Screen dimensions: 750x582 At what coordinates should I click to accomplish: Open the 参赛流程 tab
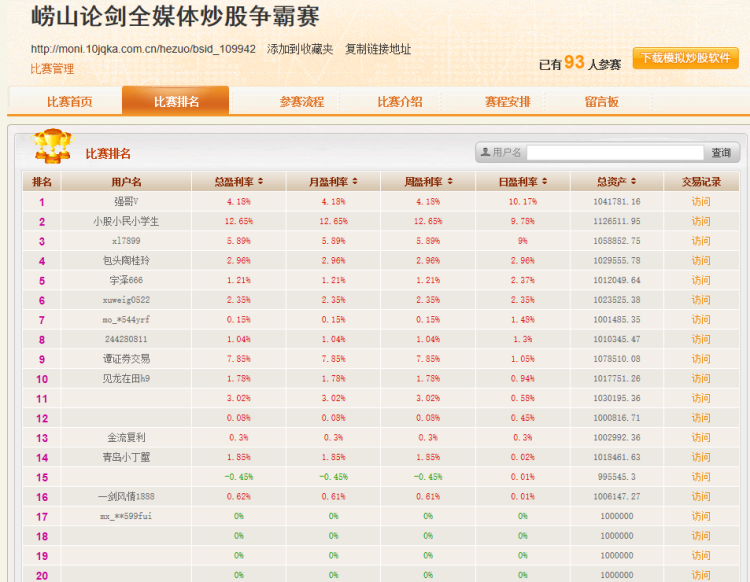(302, 102)
